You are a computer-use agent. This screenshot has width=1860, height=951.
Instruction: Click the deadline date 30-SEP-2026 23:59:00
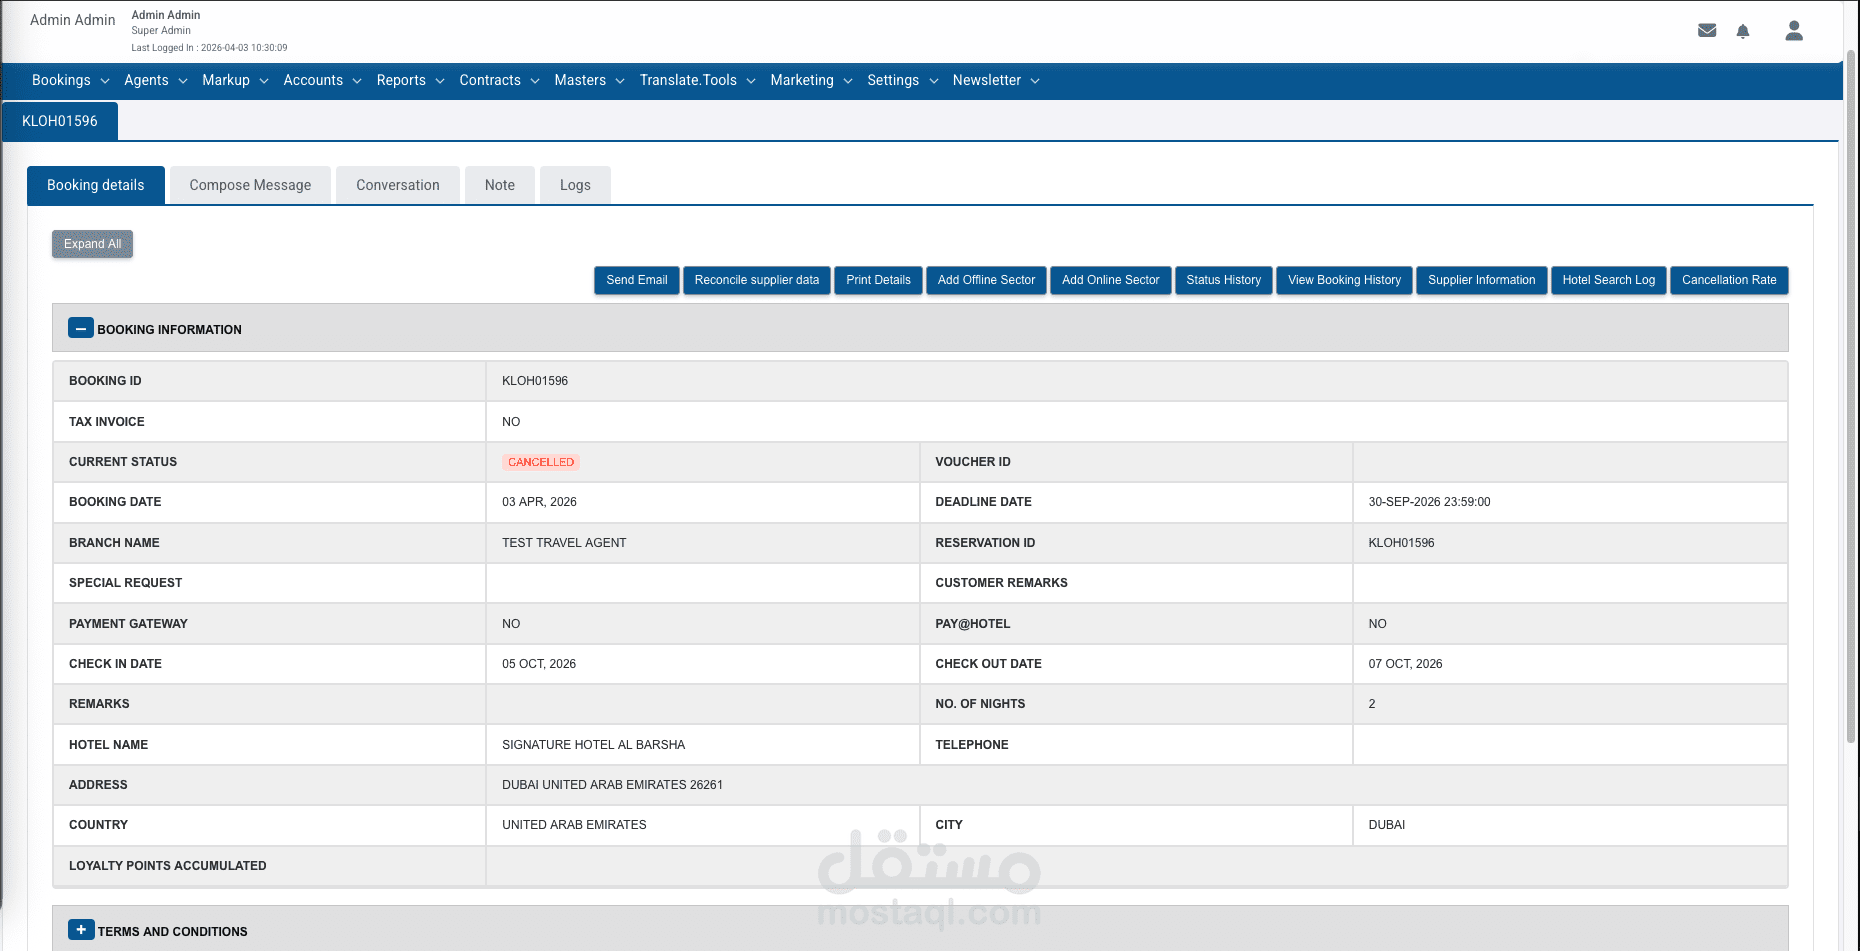tap(1429, 502)
